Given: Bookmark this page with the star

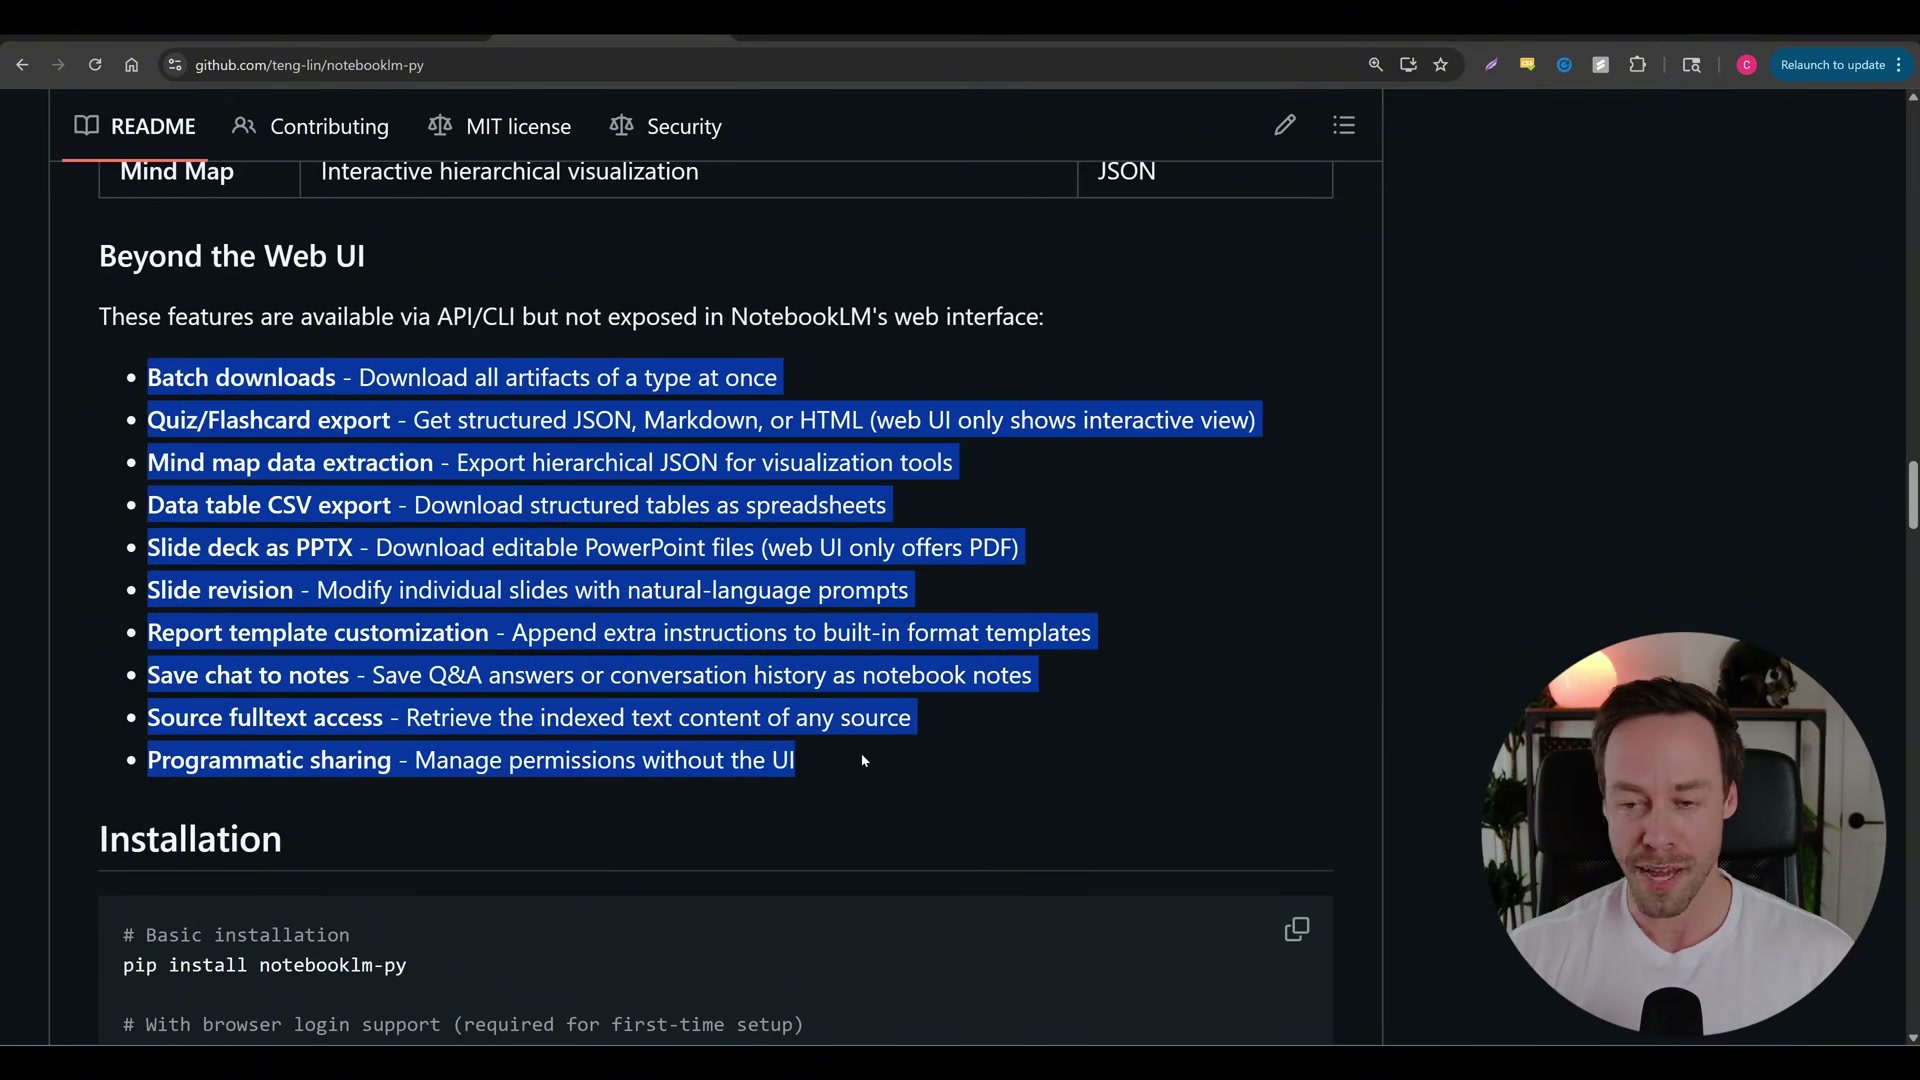Looking at the screenshot, I should pyautogui.click(x=1441, y=65).
